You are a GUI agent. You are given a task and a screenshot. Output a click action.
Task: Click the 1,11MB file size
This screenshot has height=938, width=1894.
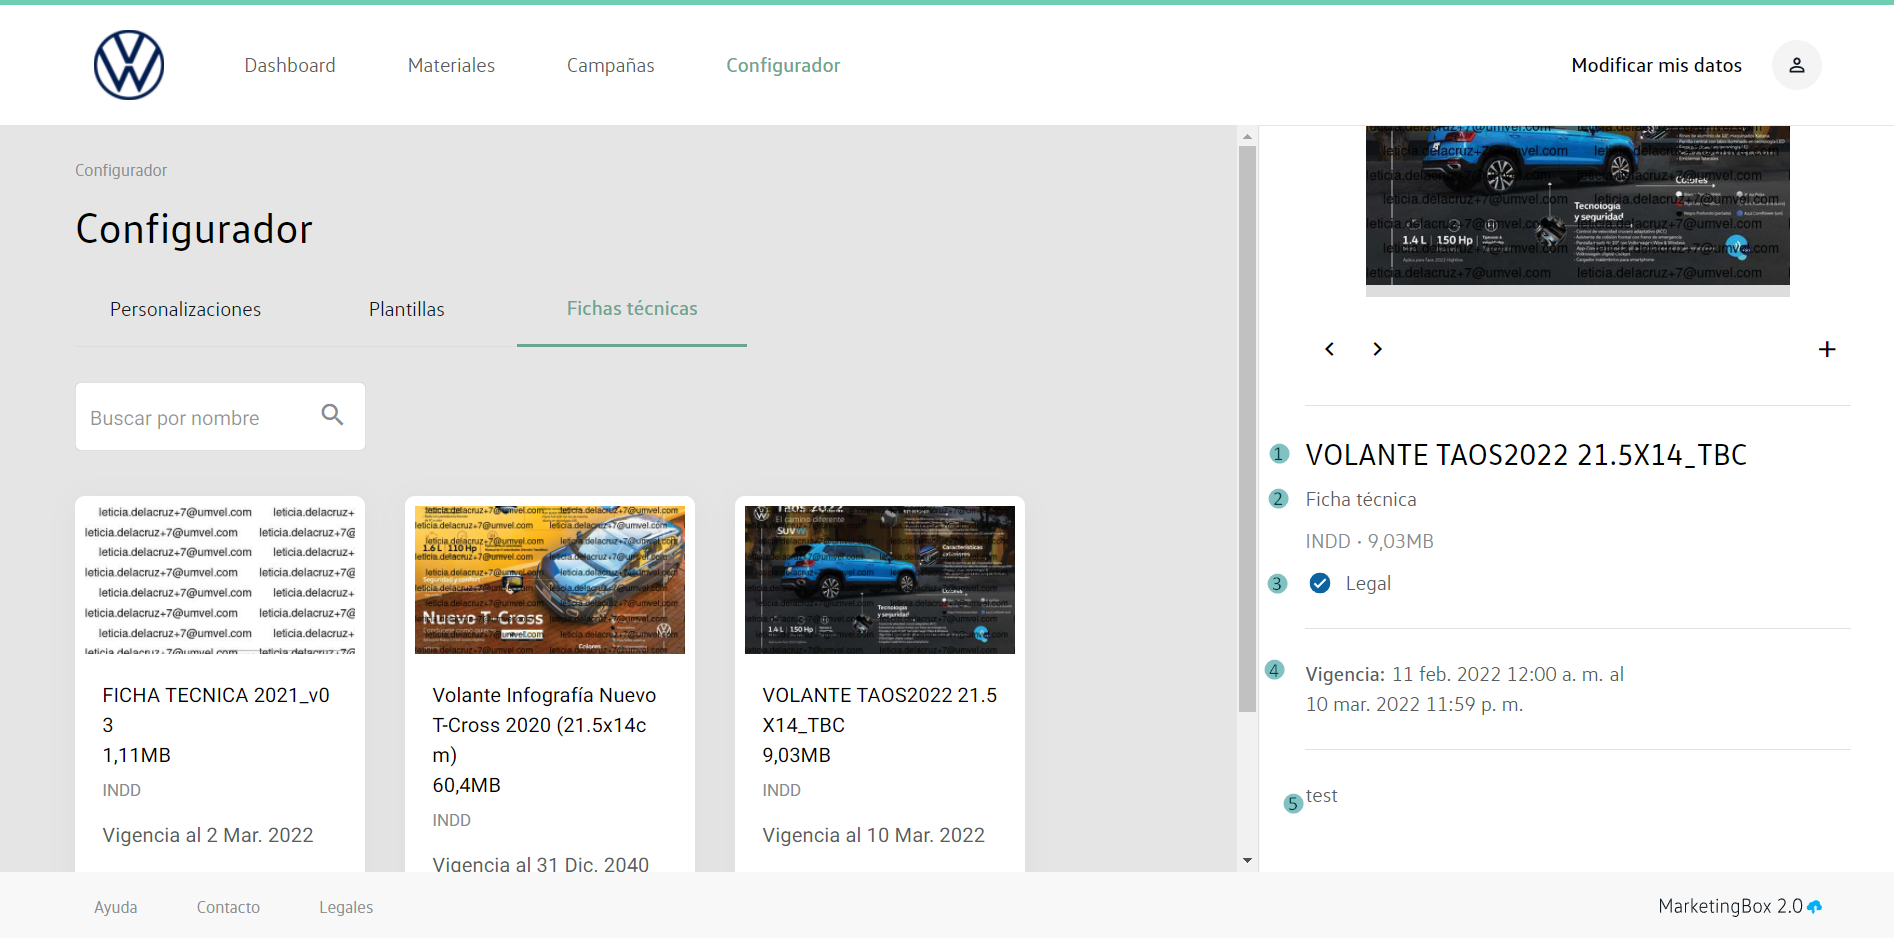pyautogui.click(x=136, y=755)
